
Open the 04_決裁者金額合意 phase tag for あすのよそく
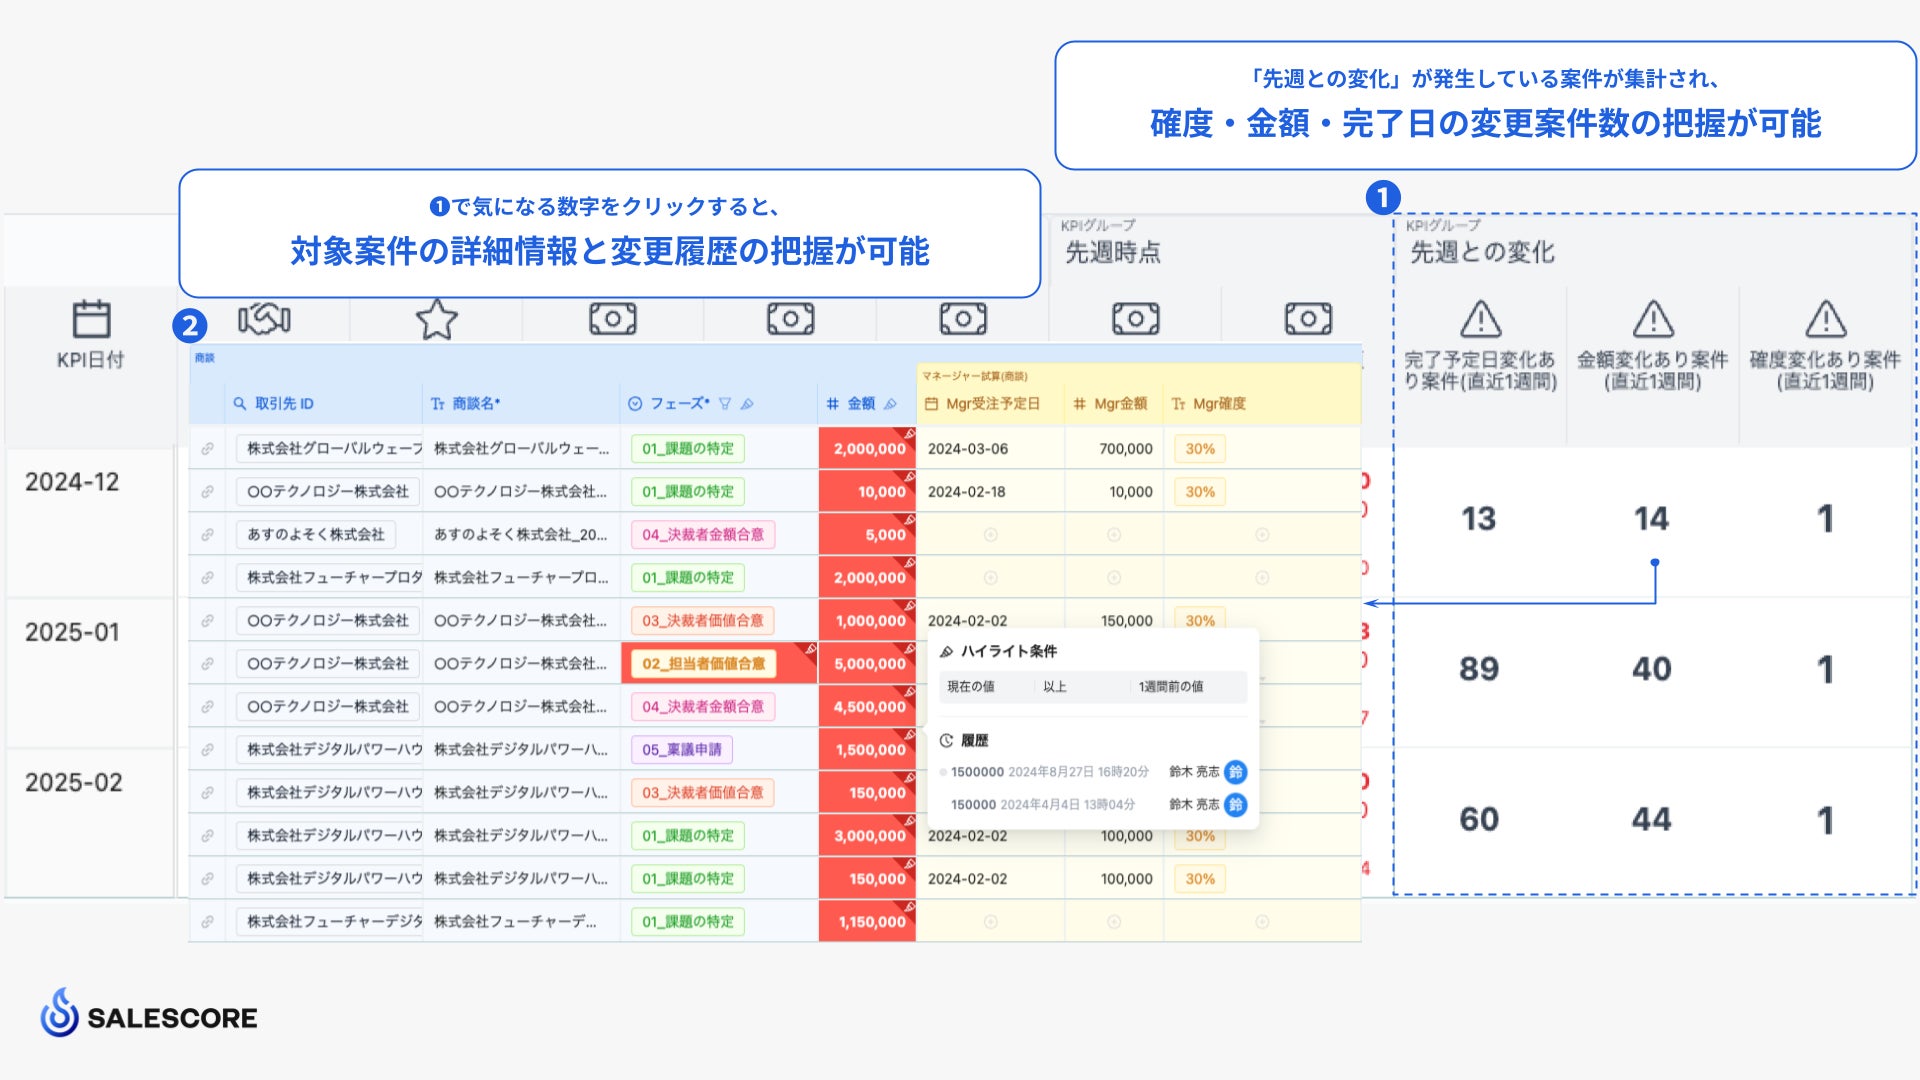click(x=702, y=535)
